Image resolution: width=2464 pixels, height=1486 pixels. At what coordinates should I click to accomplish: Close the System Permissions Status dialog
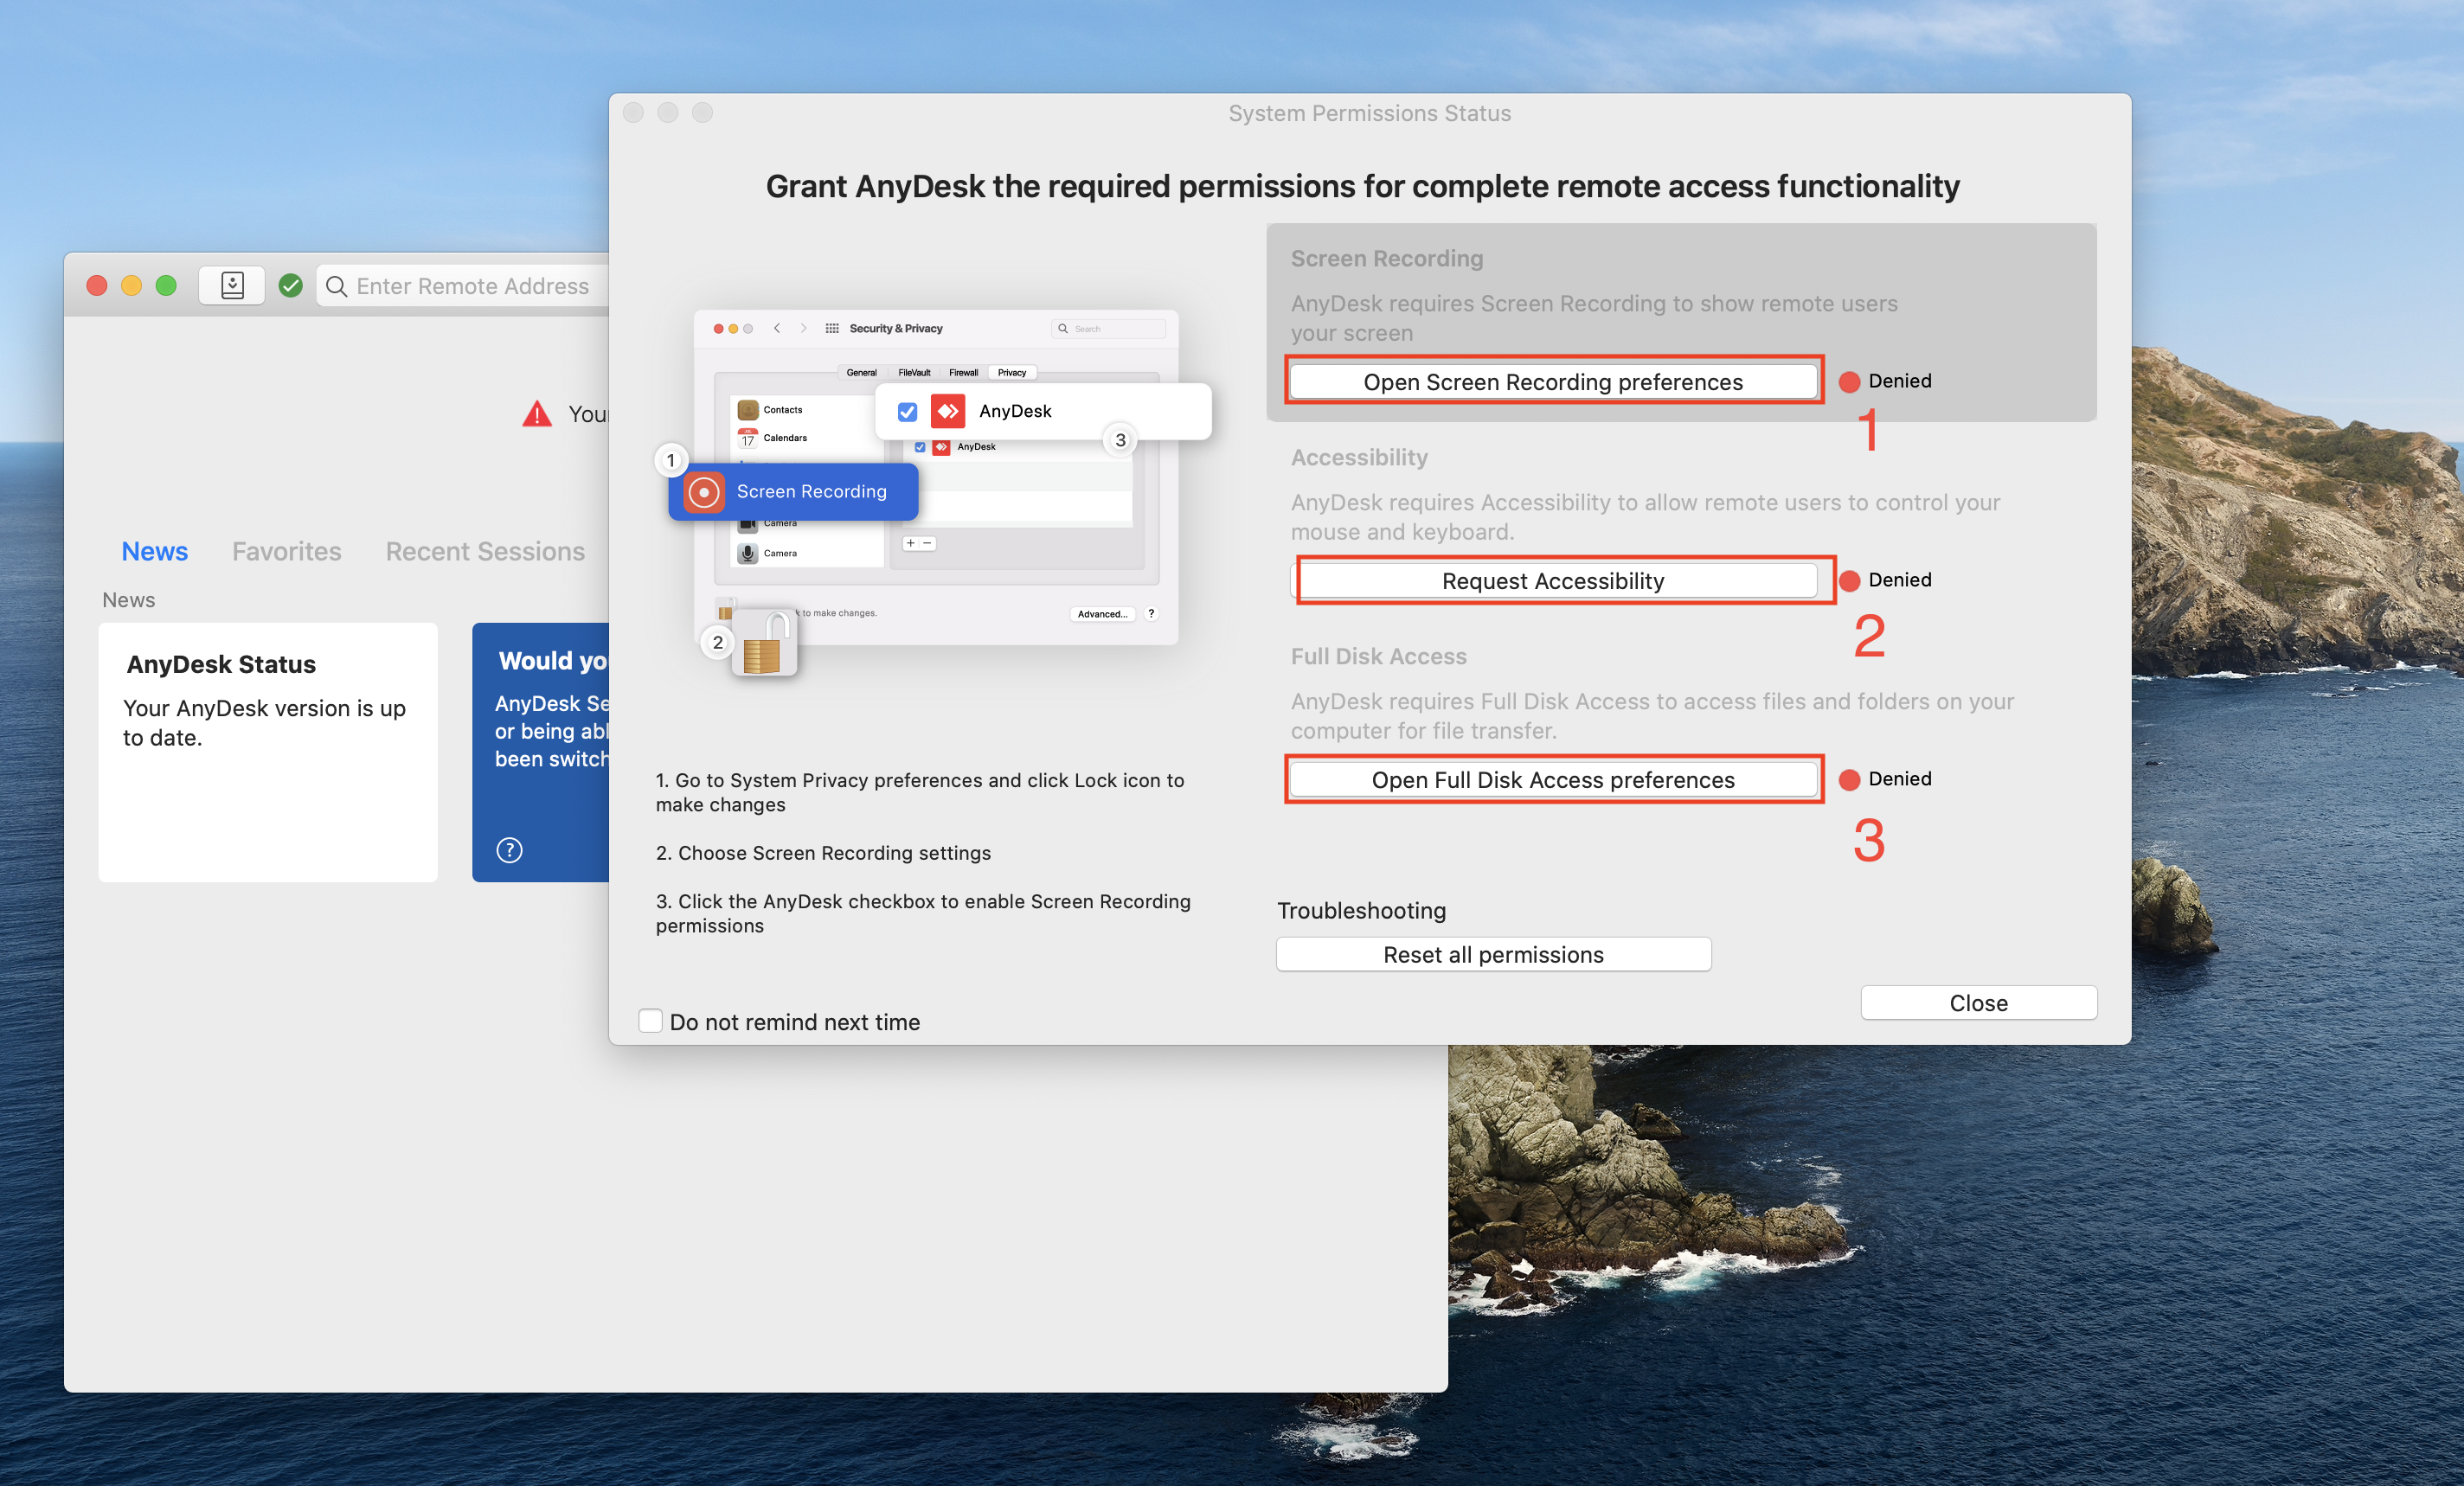click(1977, 1002)
